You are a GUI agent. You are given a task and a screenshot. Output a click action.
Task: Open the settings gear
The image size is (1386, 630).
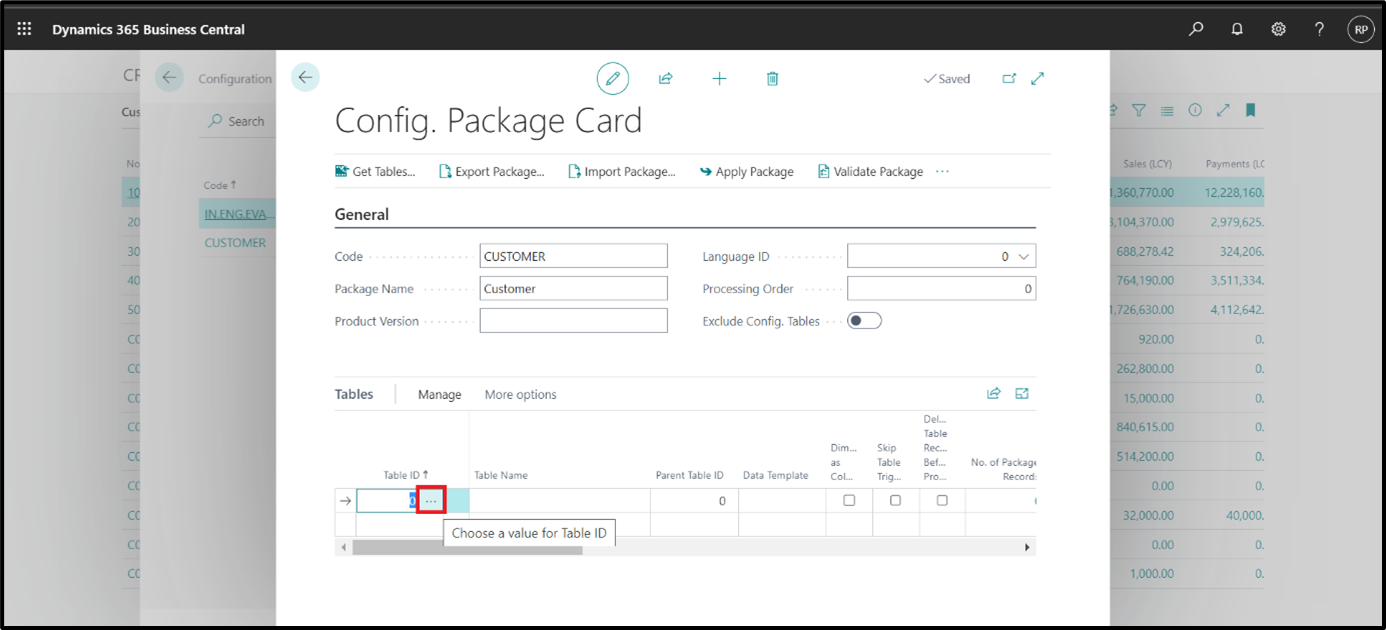(1278, 29)
